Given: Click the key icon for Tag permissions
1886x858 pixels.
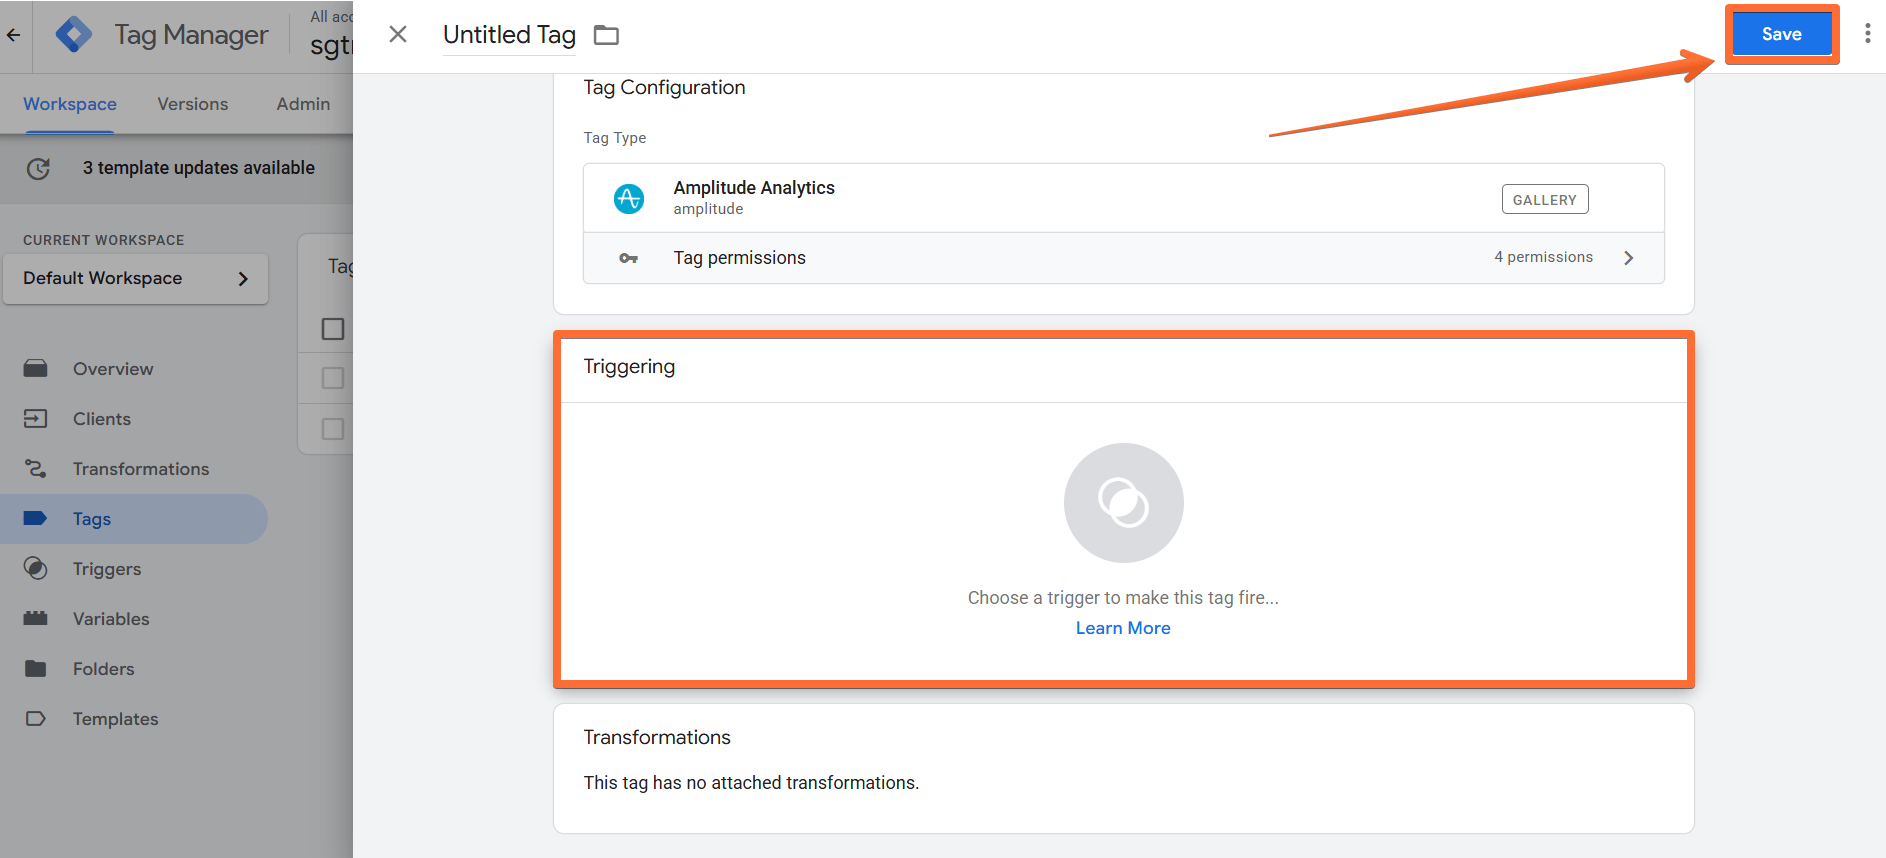Looking at the screenshot, I should [628, 258].
